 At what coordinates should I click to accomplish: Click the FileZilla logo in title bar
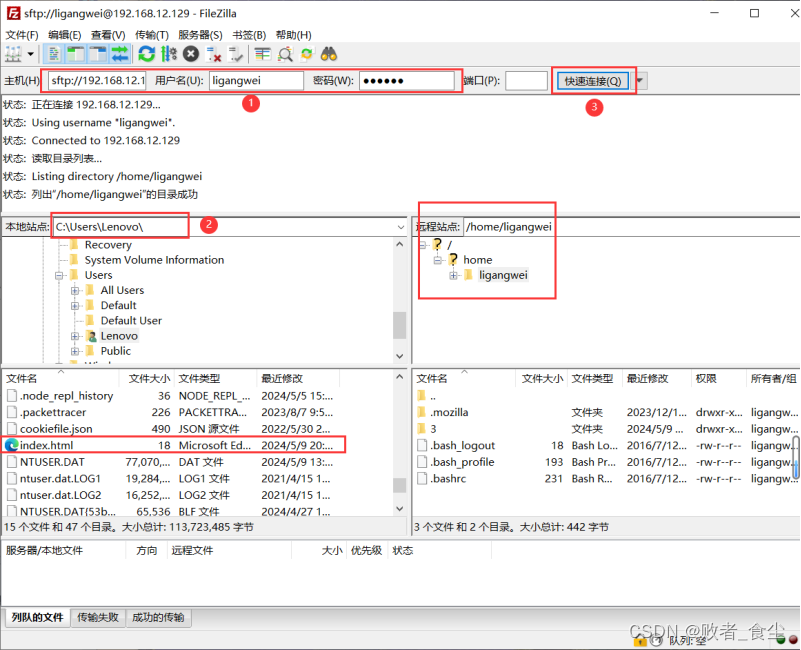click(13, 13)
